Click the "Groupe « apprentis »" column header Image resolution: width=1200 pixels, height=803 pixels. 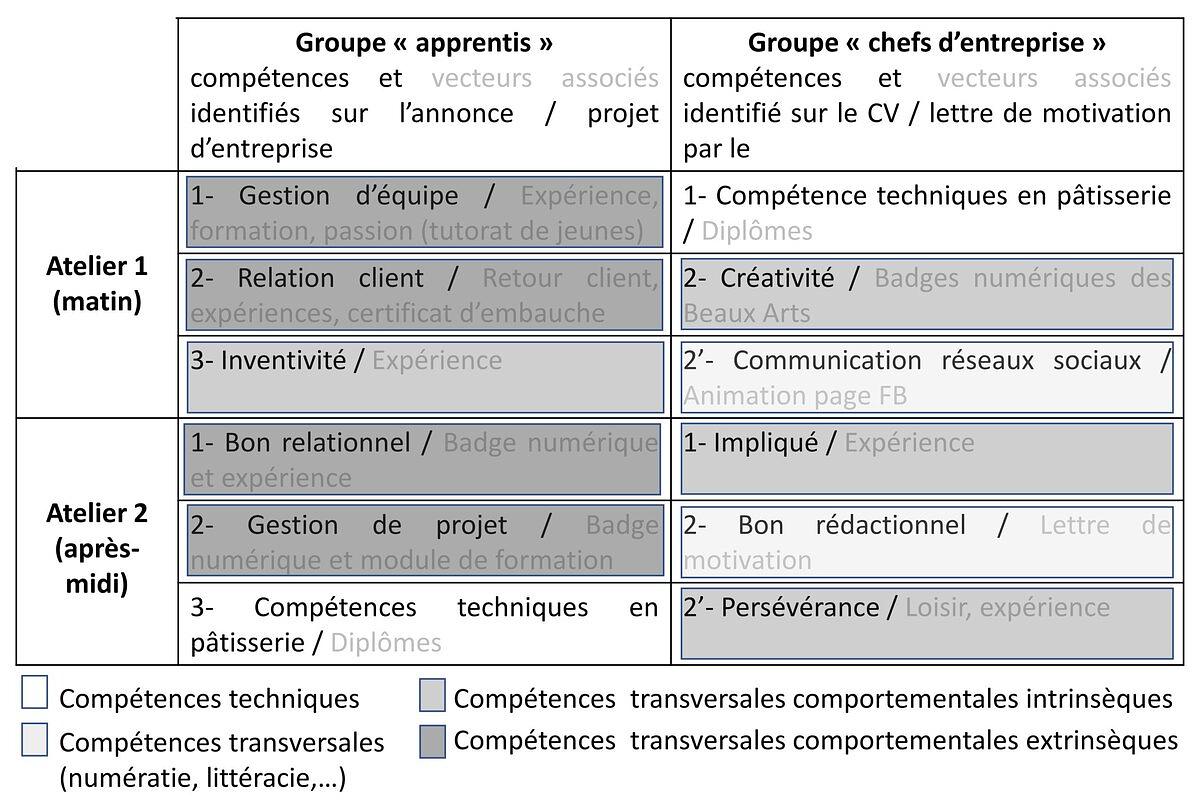(424, 43)
